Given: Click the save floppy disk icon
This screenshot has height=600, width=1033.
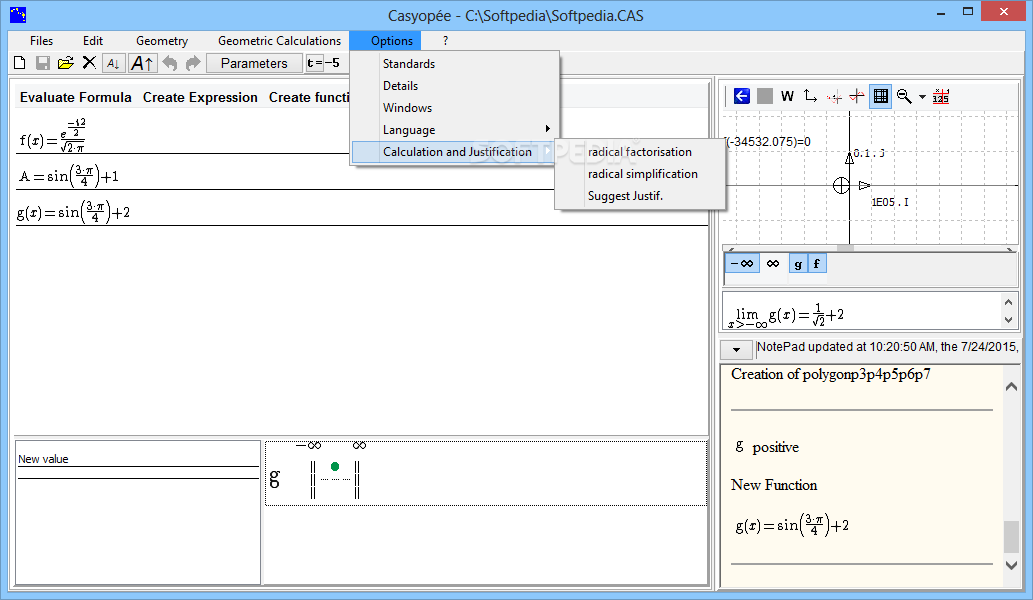Looking at the screenshot, I should click(x=43, y=63).
